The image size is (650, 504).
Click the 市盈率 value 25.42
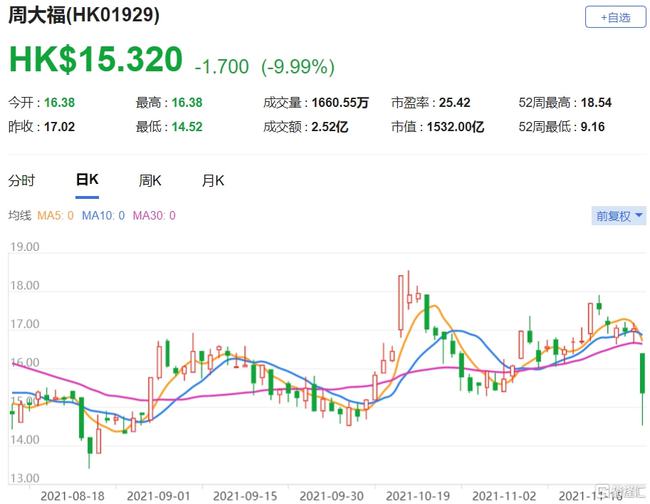(454, 102)
